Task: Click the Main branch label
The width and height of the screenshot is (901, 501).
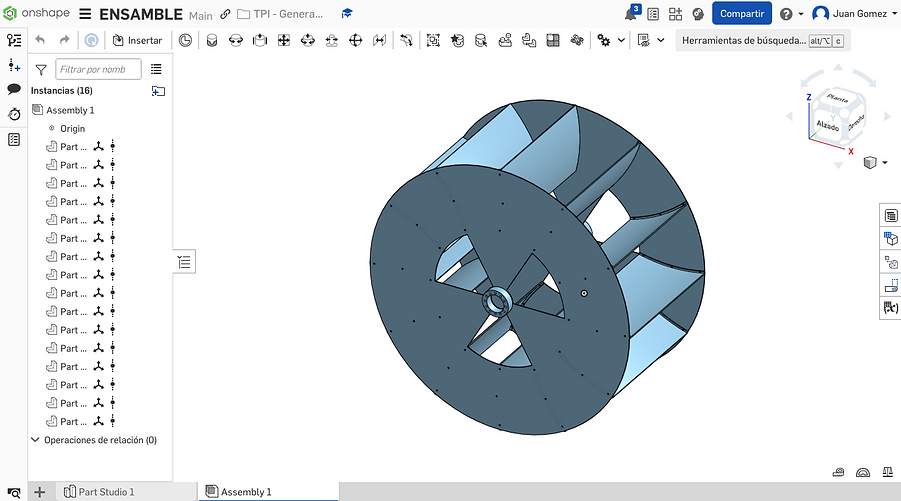Action: click(201, 16)
